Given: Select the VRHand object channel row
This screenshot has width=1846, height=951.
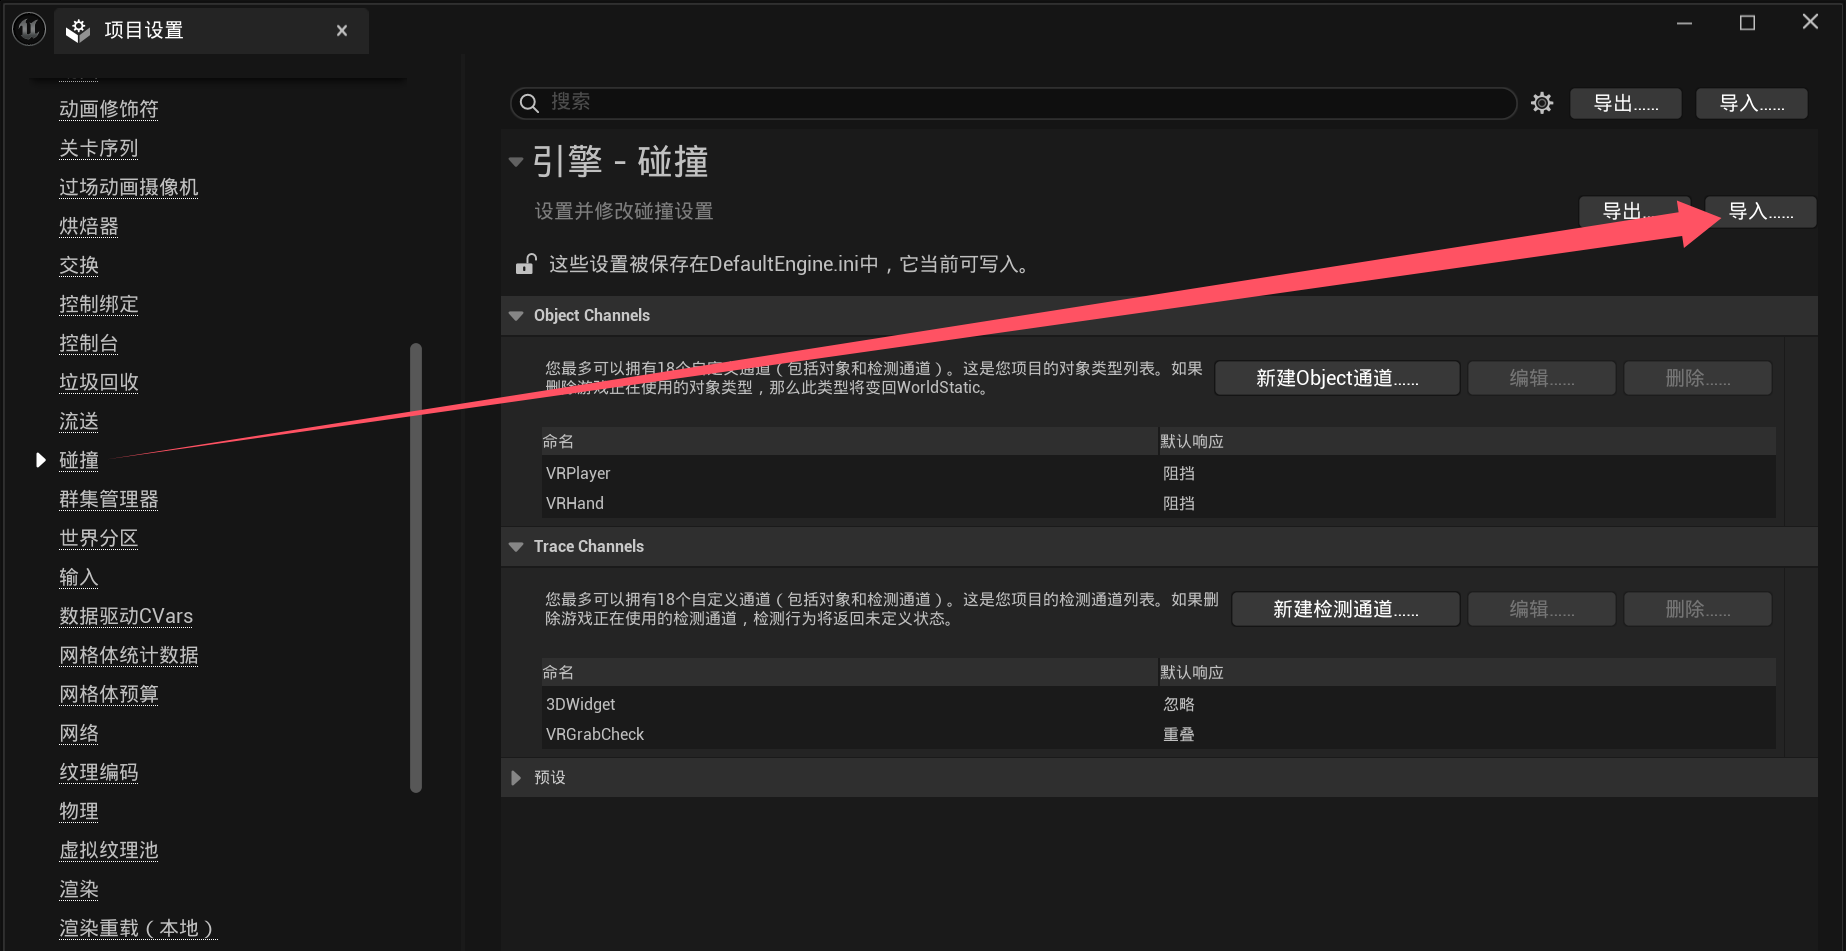Looking at the screenshot, I should (x=1159, y=503).
